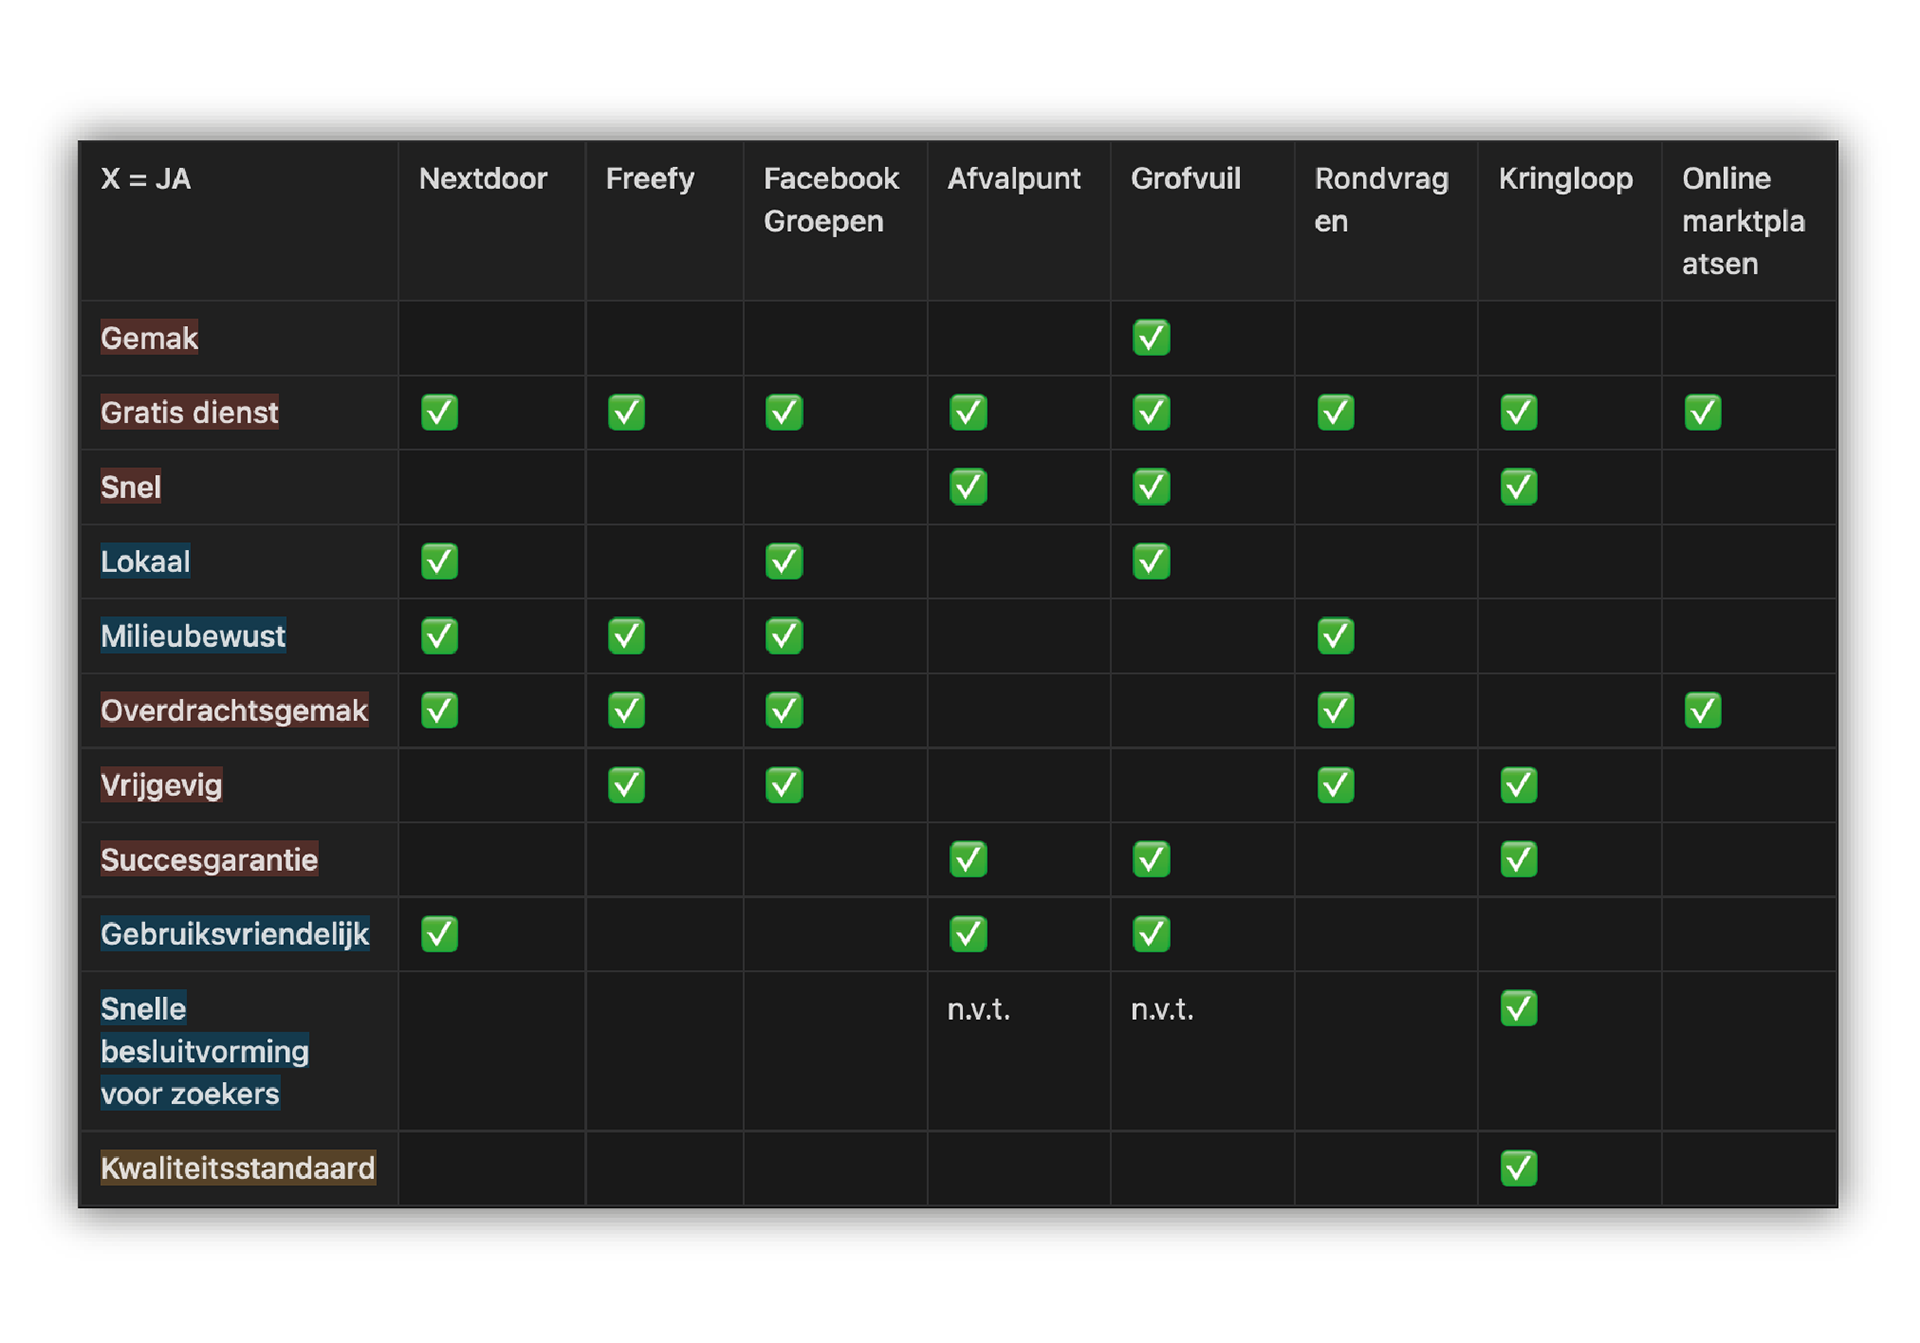The width and height of the screenshot is (1920, 1343).
Task: Click the Snel checkmark under Afvalpunt
Action: 968,487
